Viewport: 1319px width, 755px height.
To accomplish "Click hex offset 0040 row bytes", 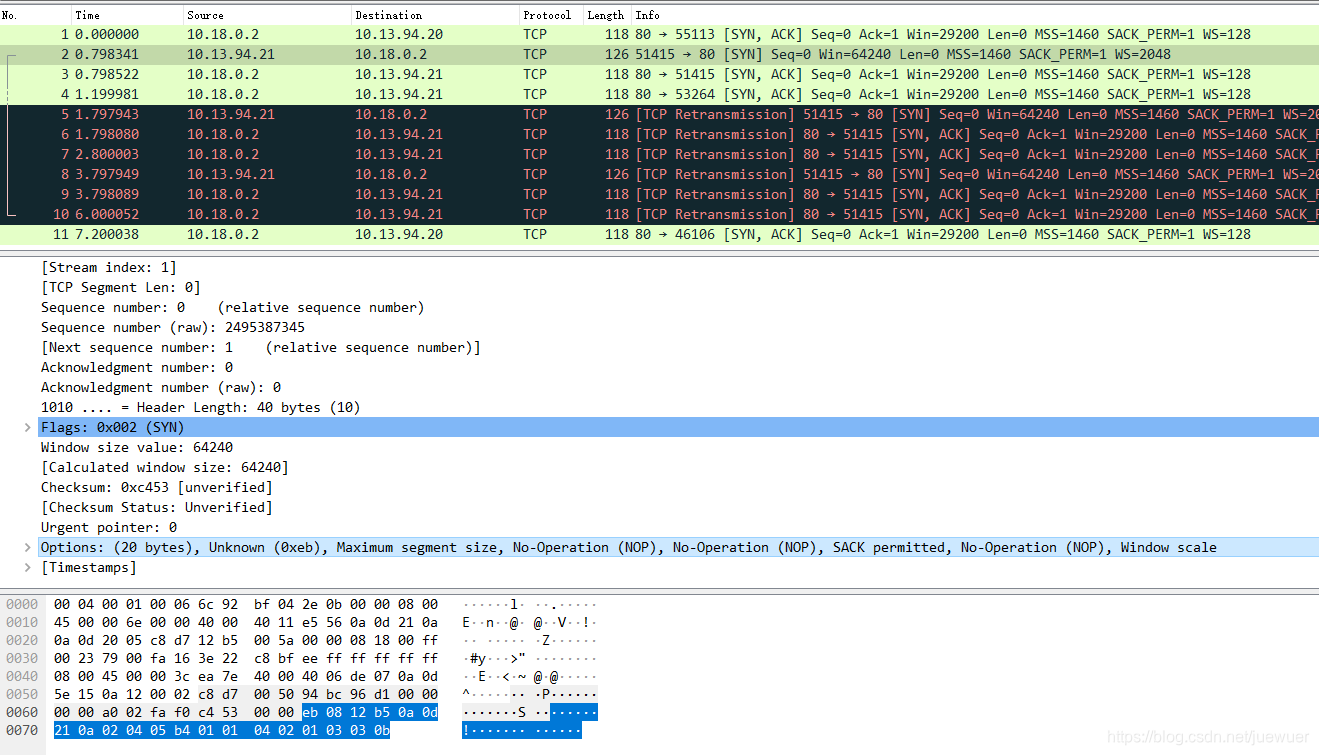I will pos(246,676).
